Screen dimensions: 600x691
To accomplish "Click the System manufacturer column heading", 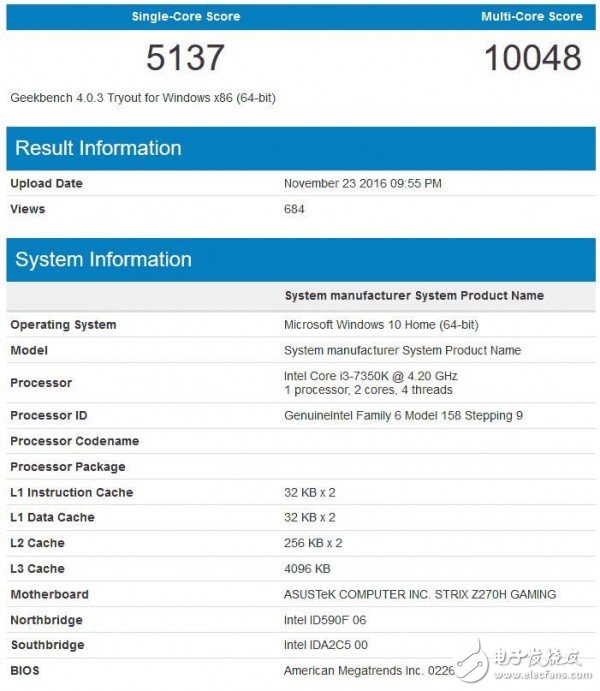I will click(414, 296).
